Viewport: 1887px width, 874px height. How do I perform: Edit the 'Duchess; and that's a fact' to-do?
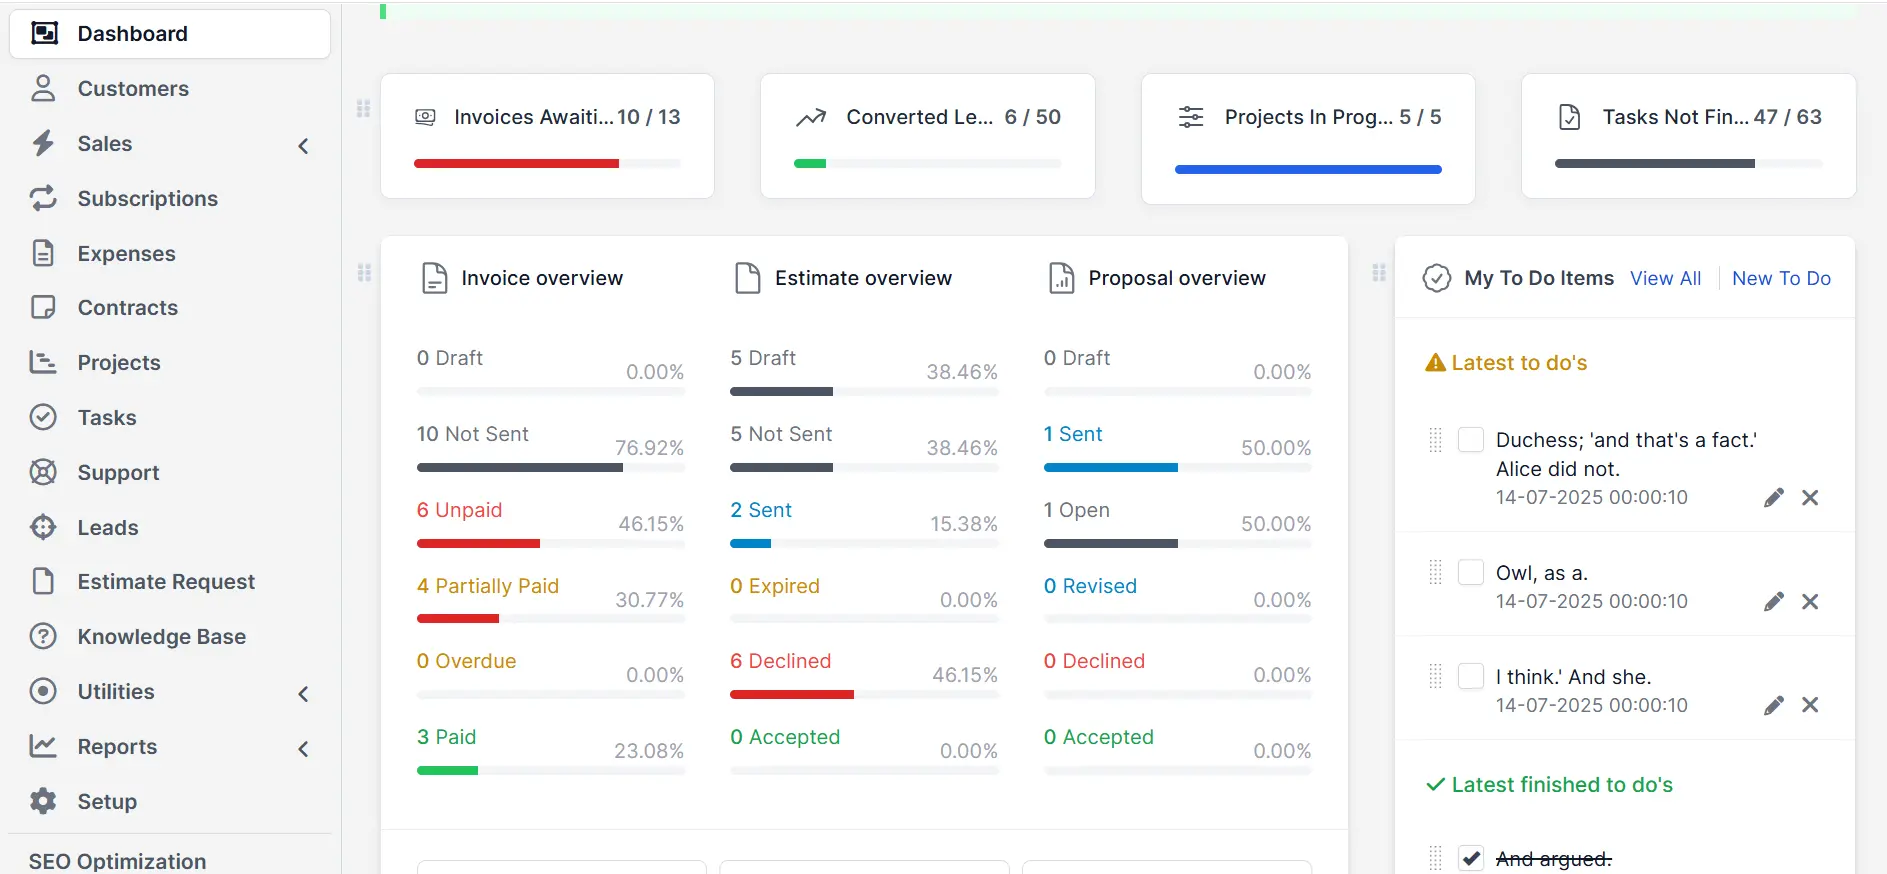click(1774, 497)
